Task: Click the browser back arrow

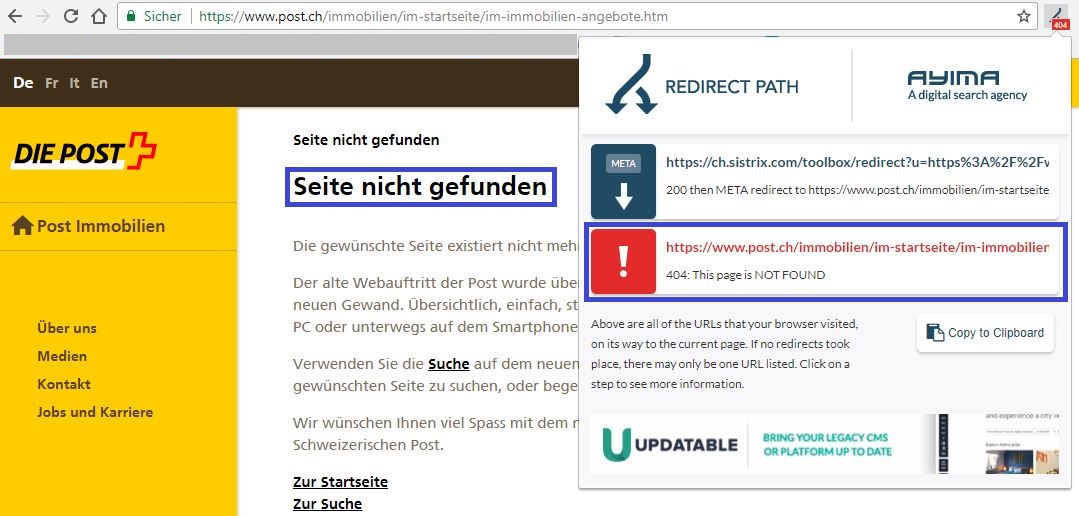Action: click(x=15, y=17)
